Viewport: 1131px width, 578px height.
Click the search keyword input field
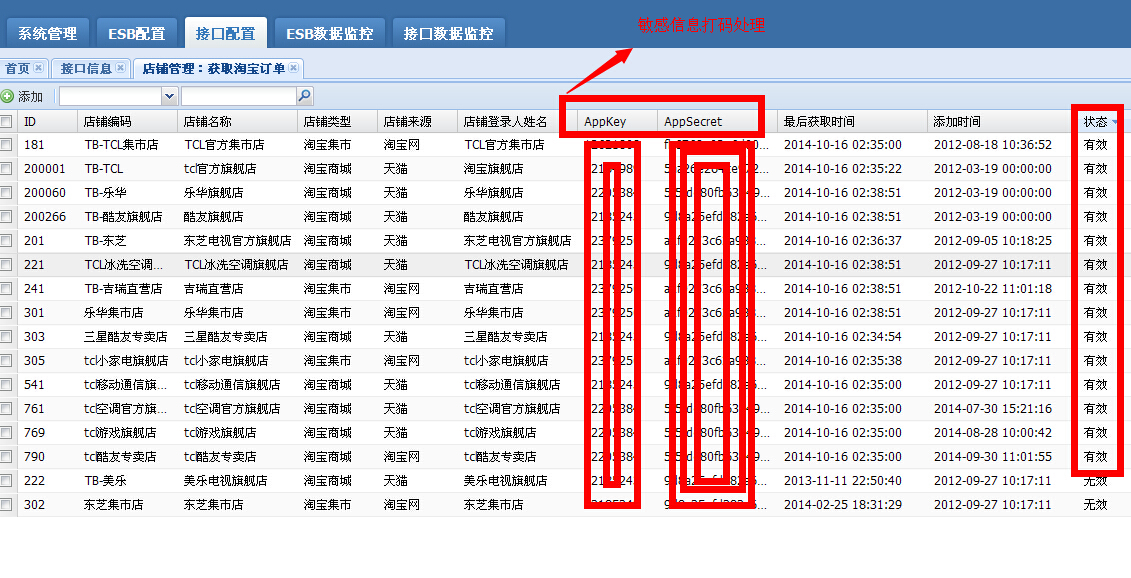pyautogui.click(x=239, y=95)
